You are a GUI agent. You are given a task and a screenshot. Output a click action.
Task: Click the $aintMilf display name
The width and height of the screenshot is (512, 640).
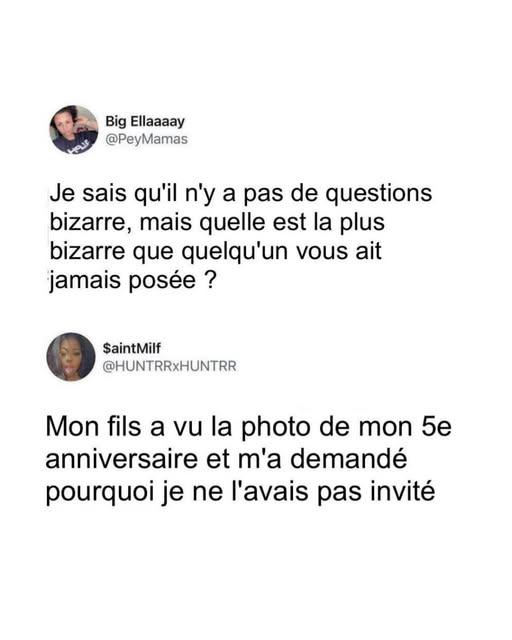[x=132, y=348]
